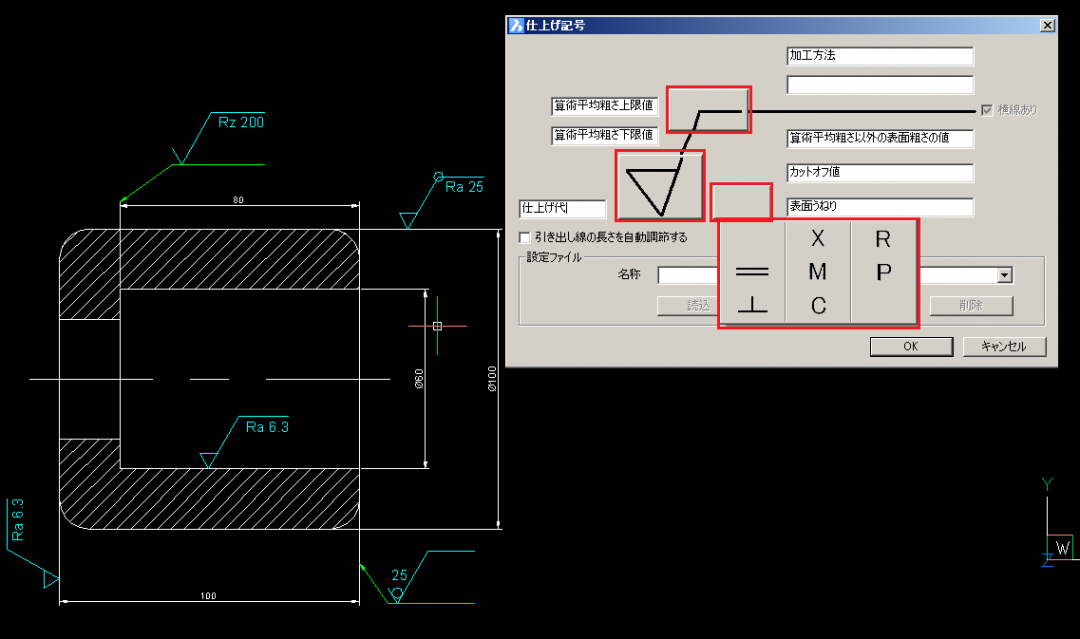Click the OK button
1080x639 pixels.
pyautogui.click(x=911, y=346)
